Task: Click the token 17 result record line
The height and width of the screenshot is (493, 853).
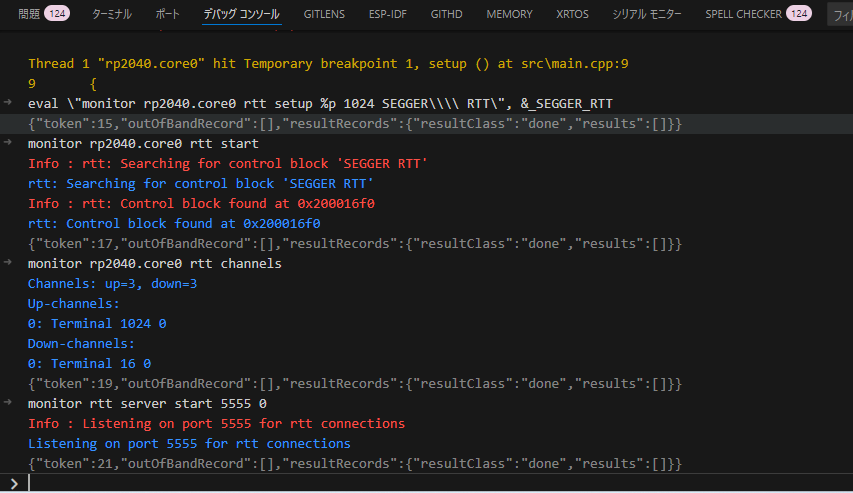Action: [355, 244]
